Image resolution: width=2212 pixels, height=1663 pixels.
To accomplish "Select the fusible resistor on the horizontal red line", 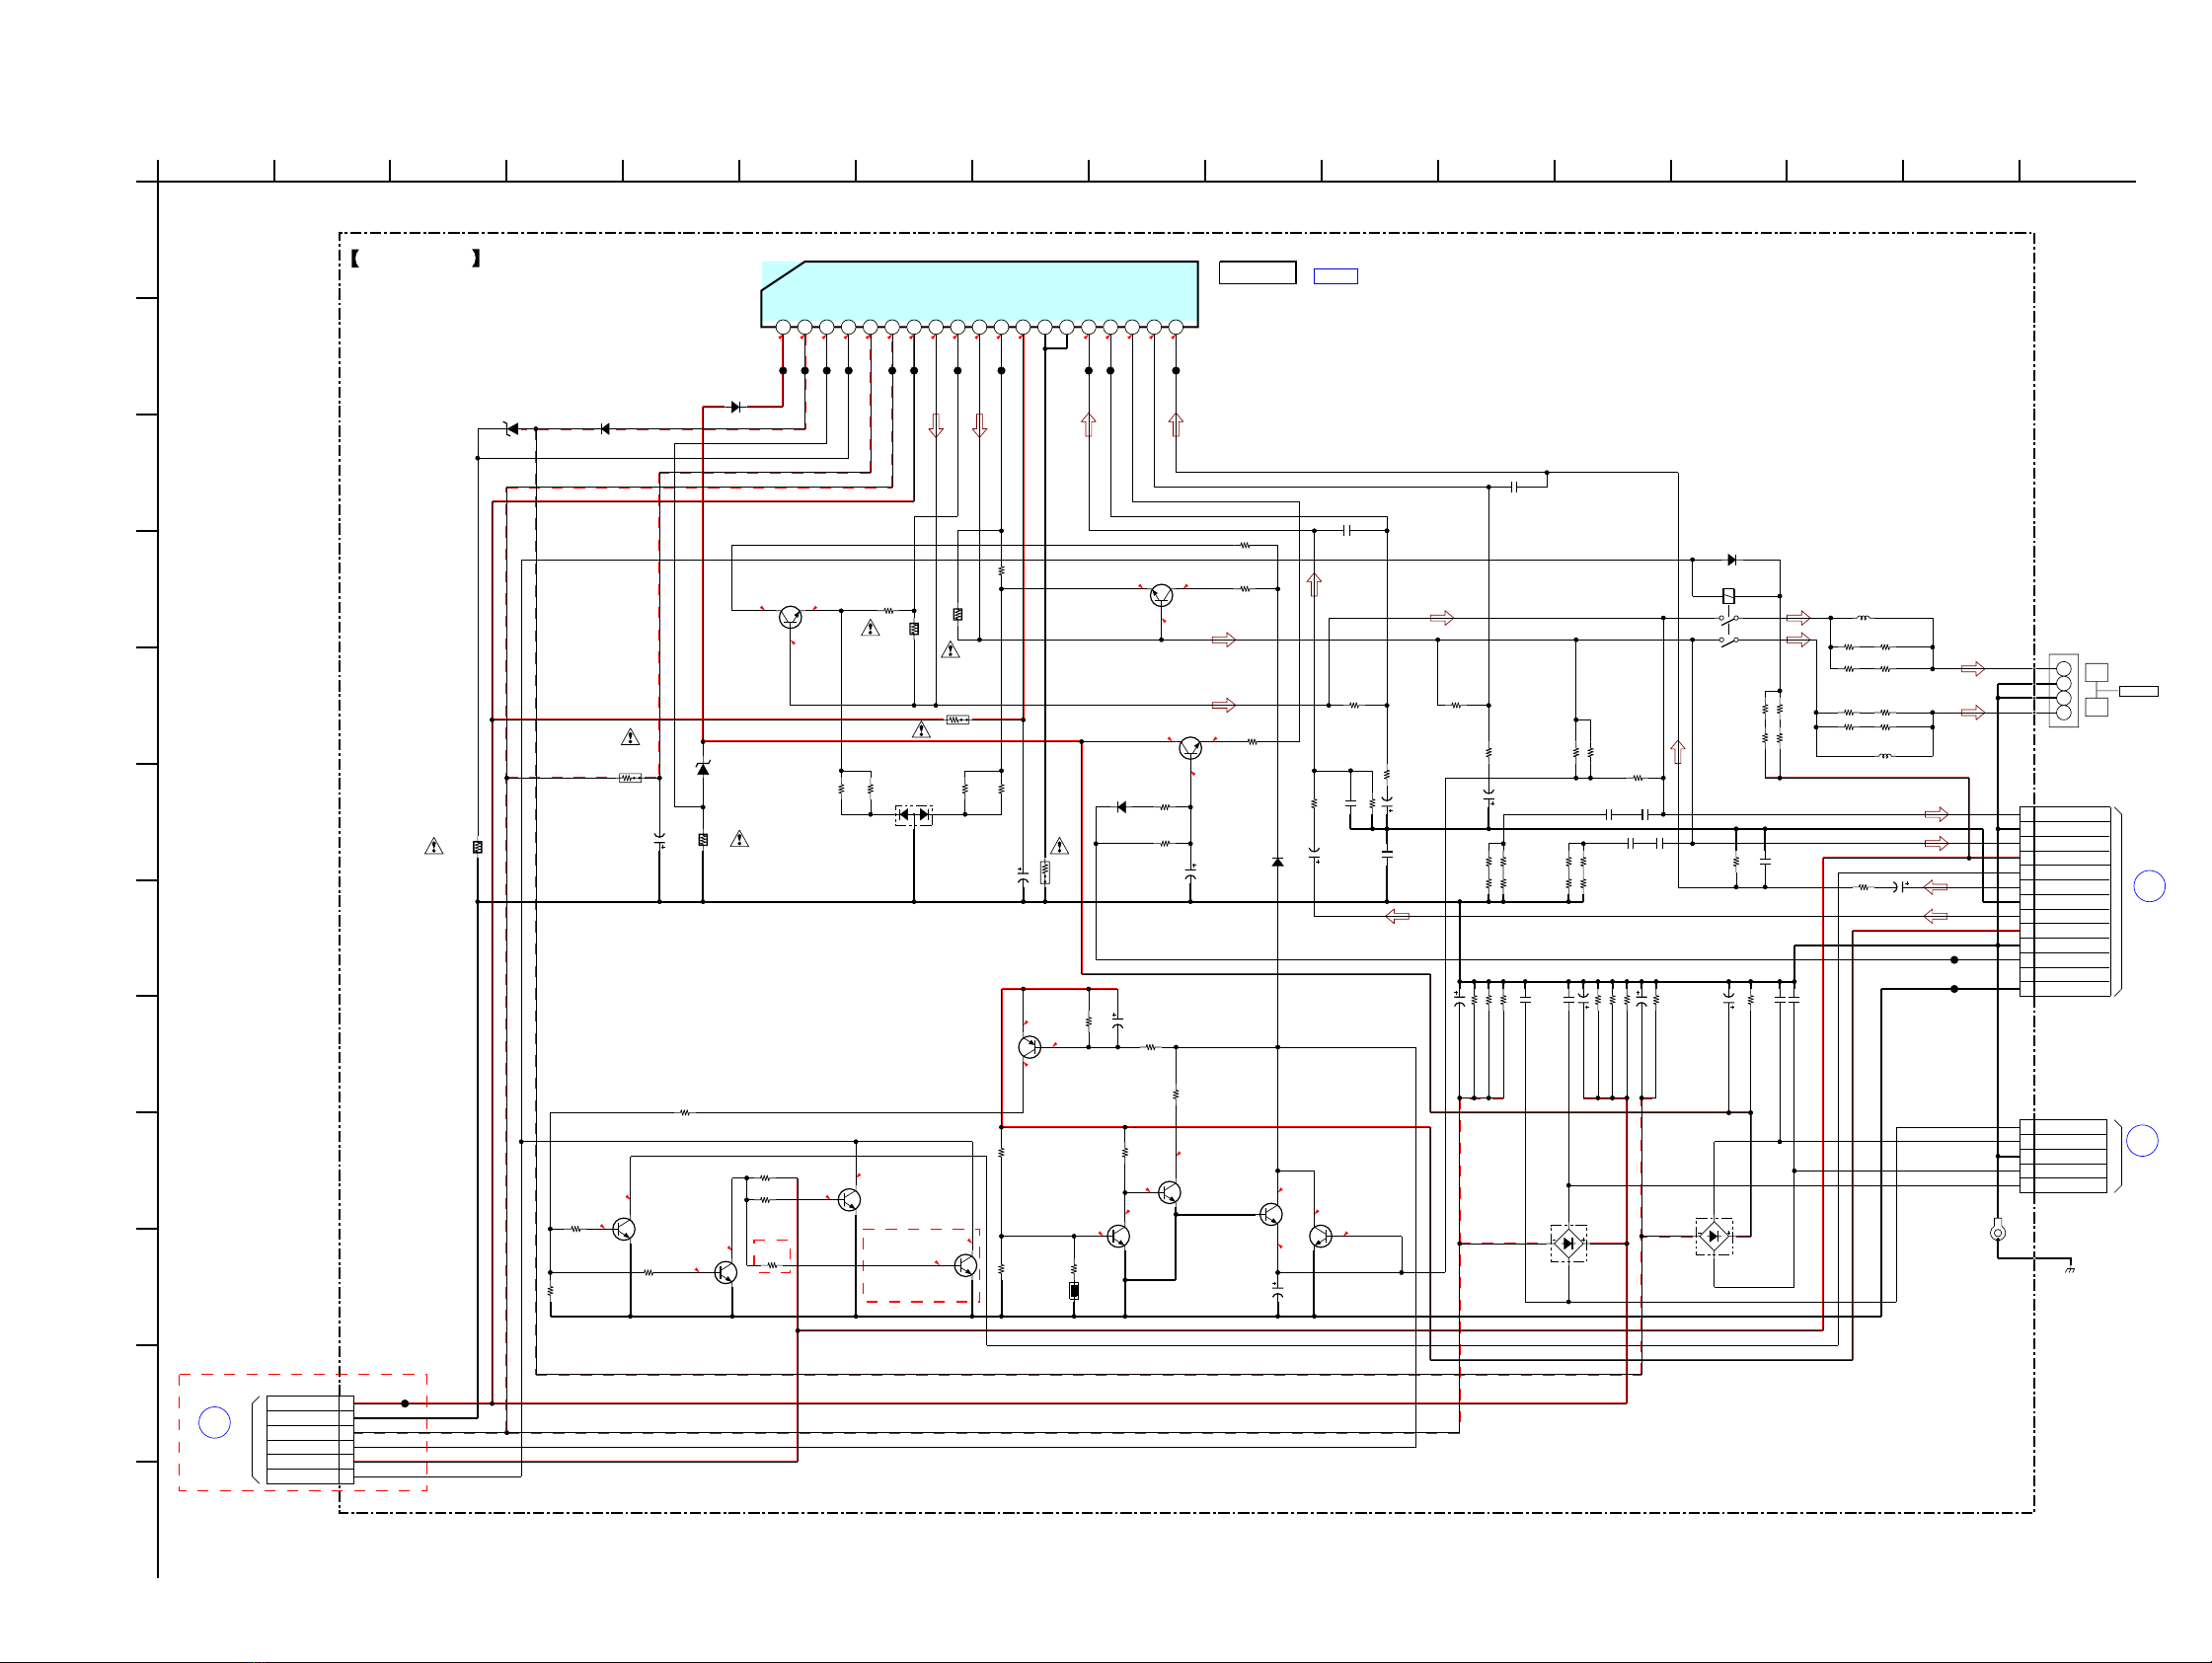I will (x=957, y=719).
